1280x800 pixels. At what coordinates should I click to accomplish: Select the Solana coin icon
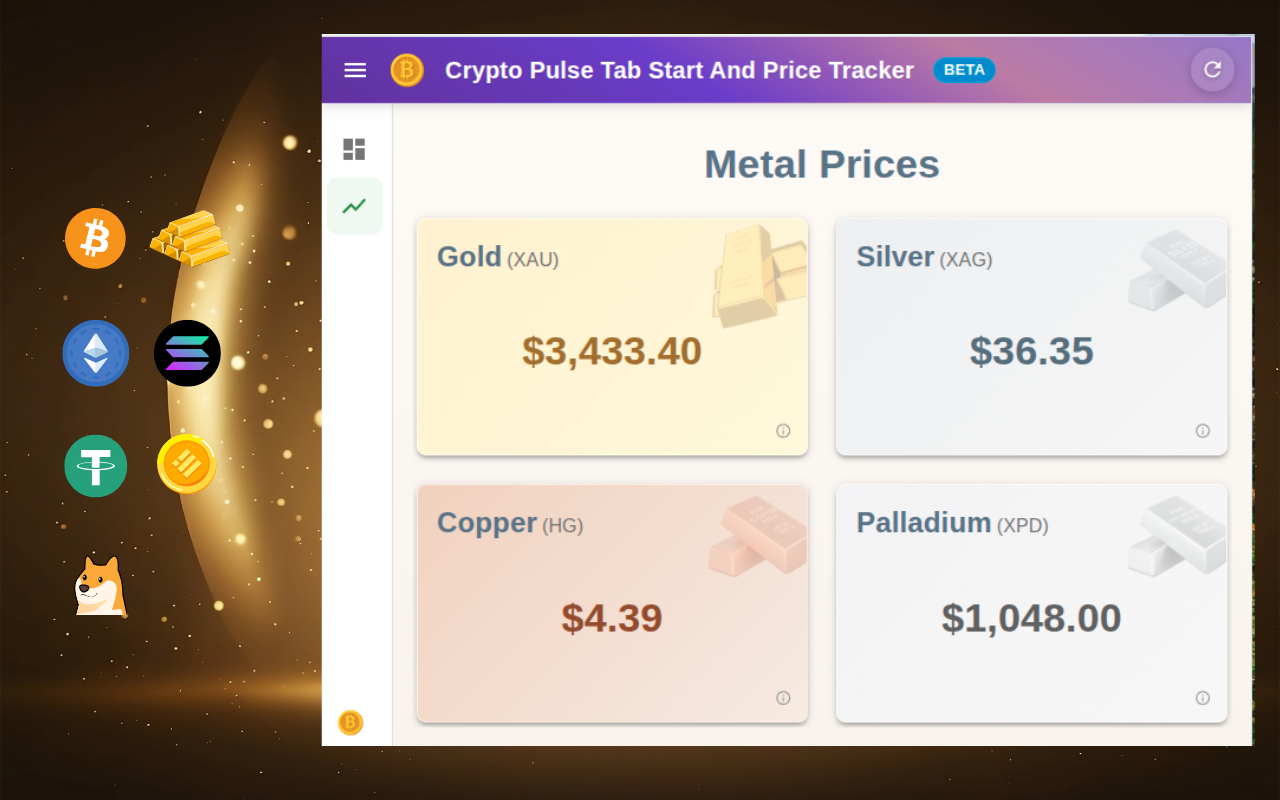pyautogui.click(x=187, y=353)
